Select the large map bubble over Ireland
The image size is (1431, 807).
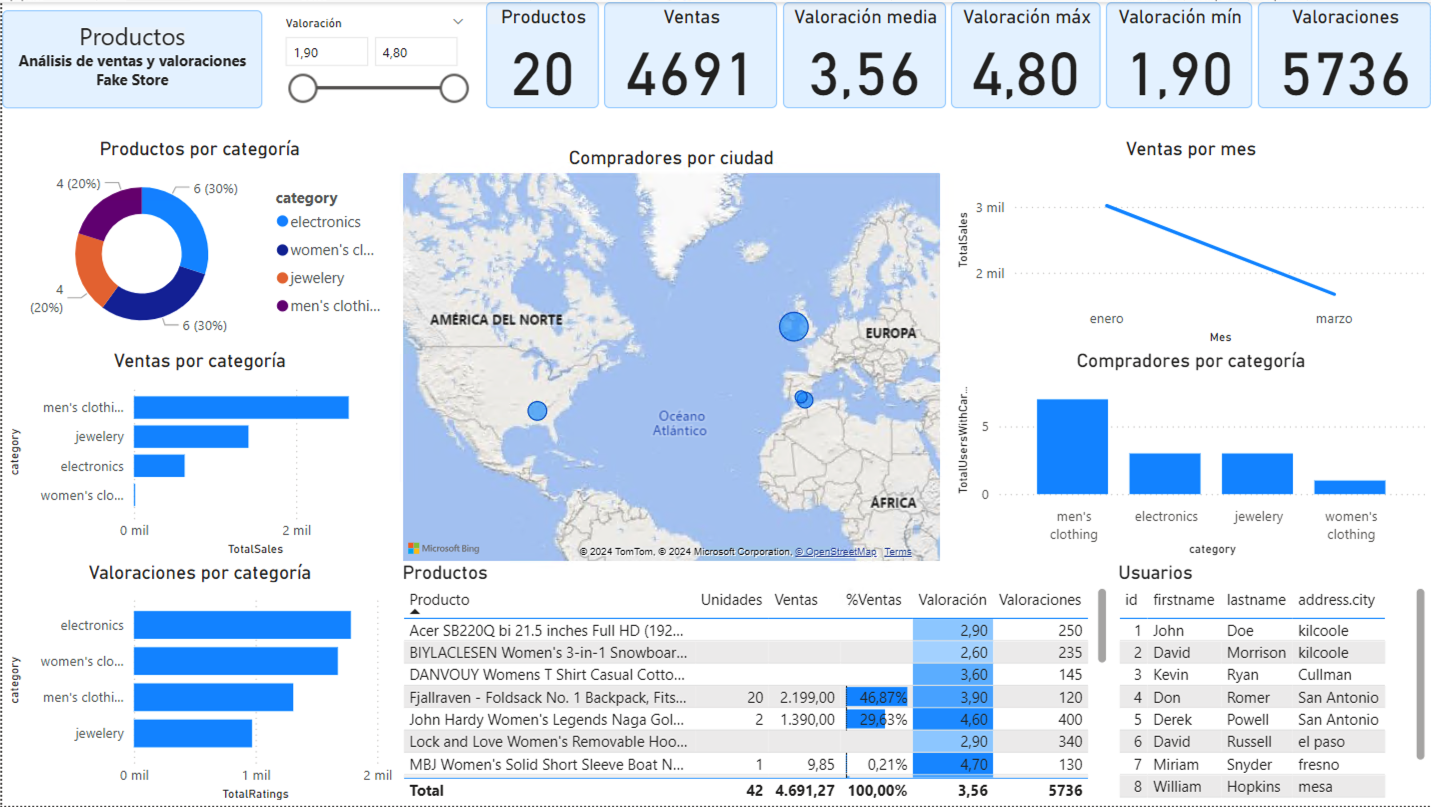(x=793, y=326)
